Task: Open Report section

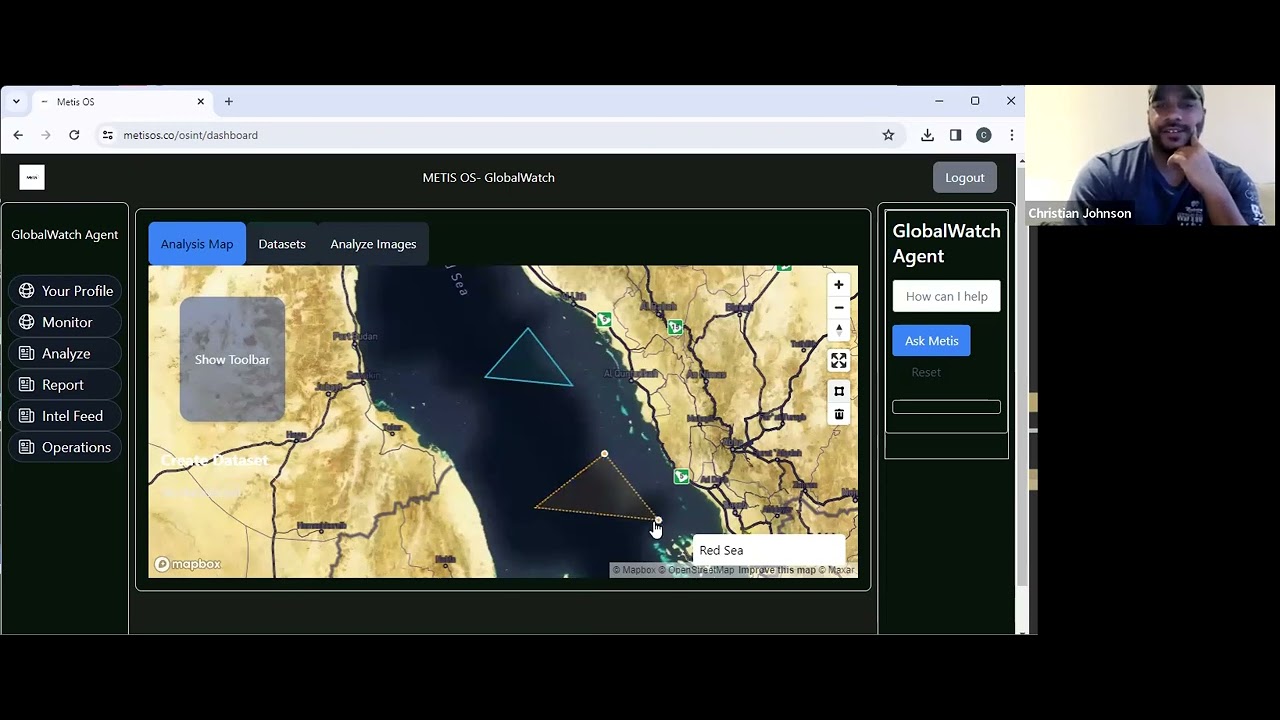Action: (x=65, y=385)
